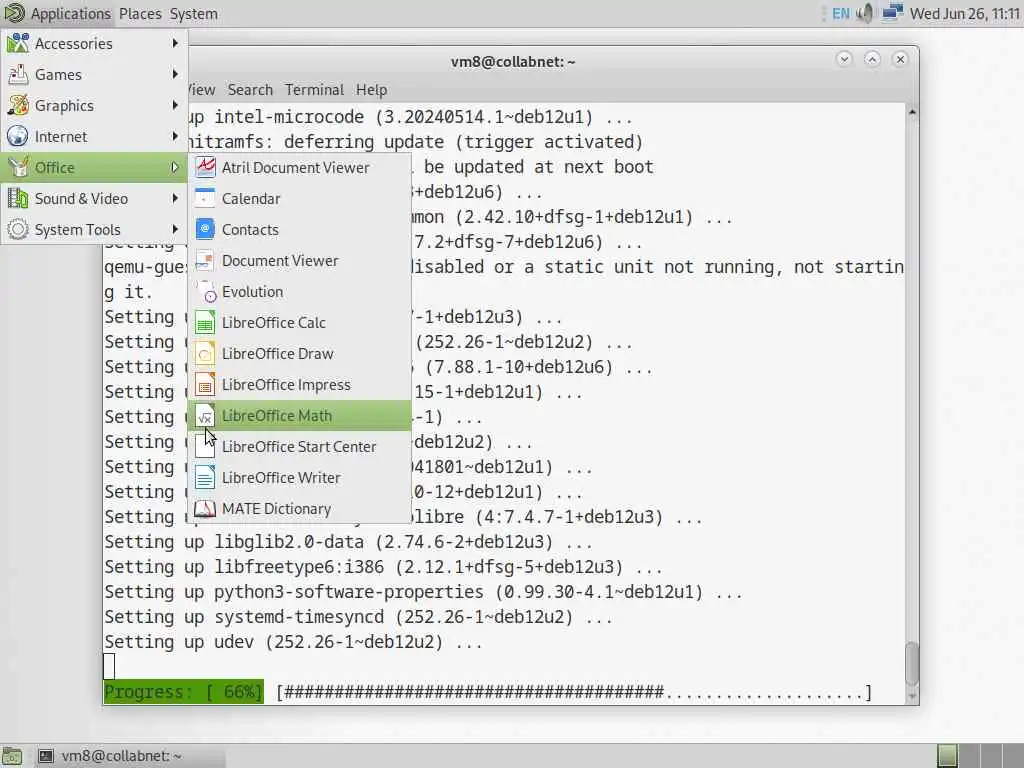
Task: Click the Calendar app icon
Action: click(x=205, y=199)
